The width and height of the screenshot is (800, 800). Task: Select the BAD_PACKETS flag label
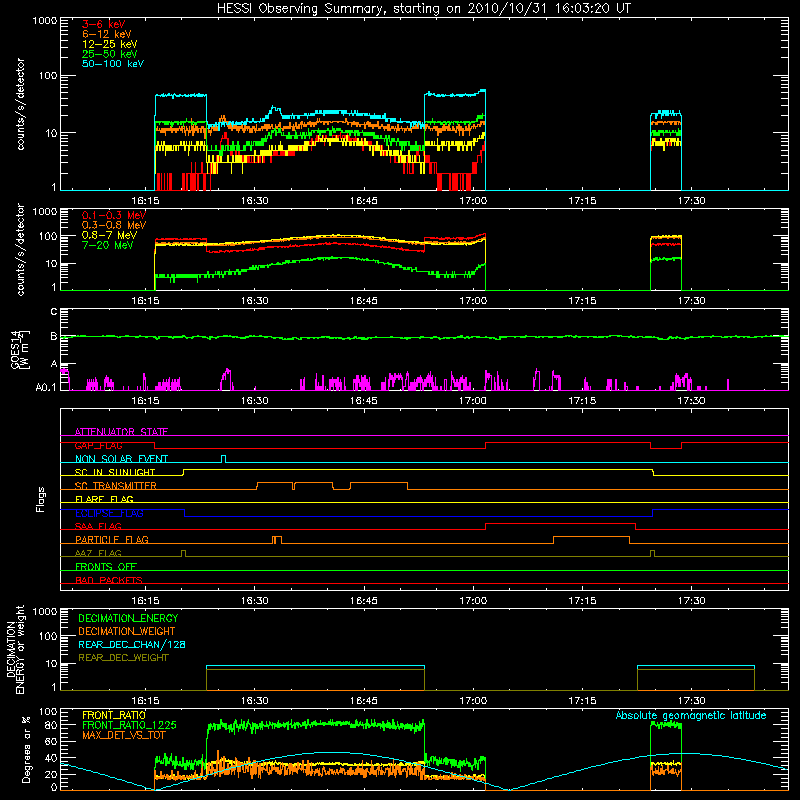(x=109, y=580)
